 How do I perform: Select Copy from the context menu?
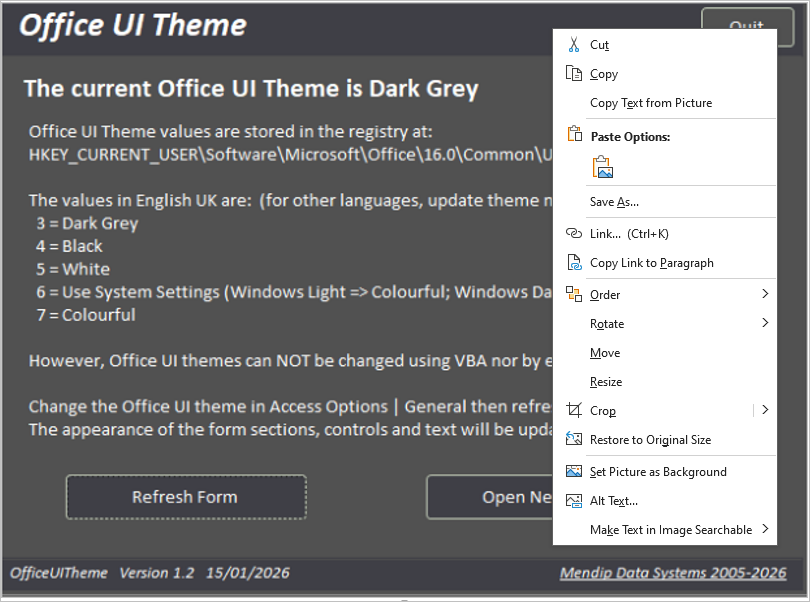[x=664, y=74]
